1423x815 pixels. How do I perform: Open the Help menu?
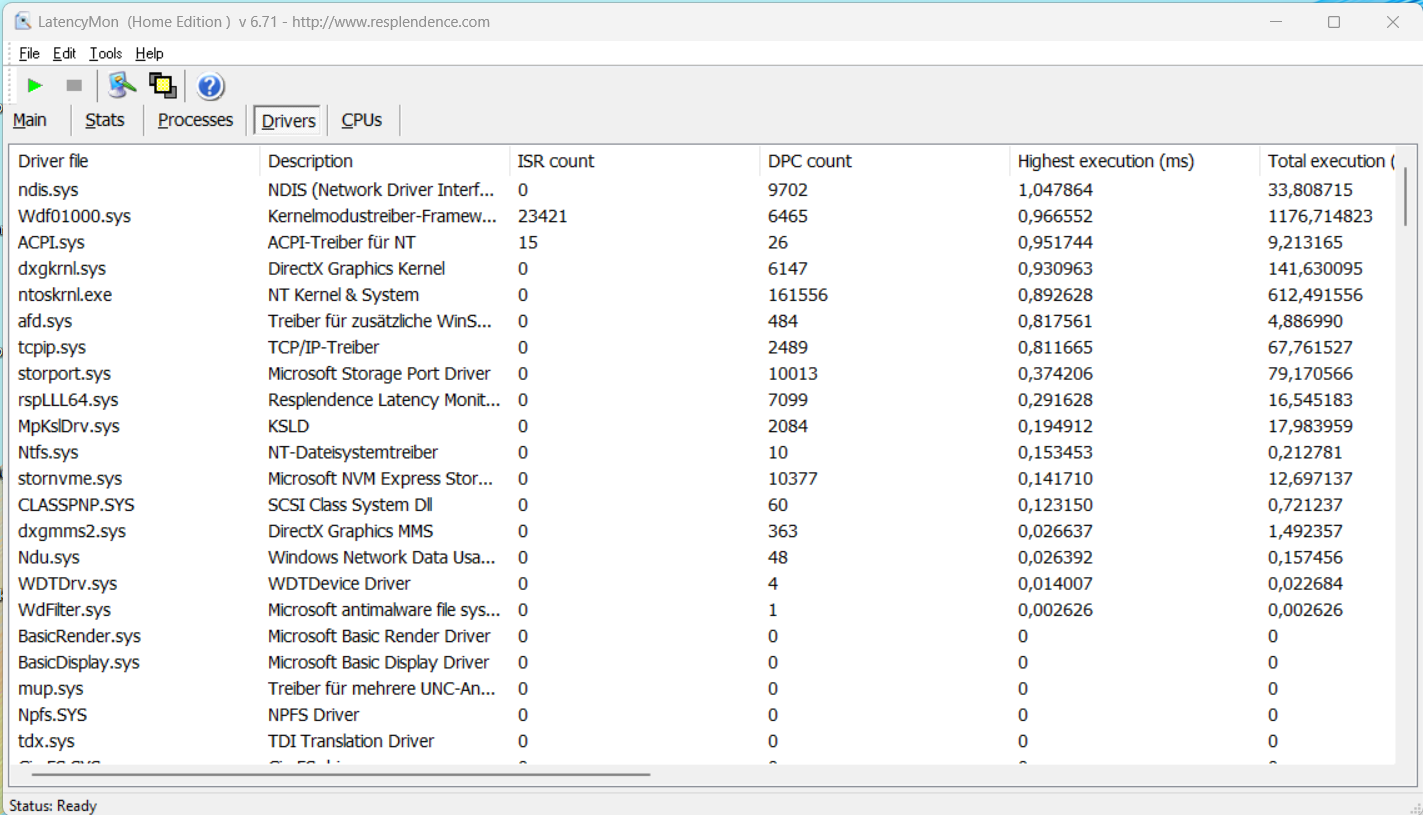pyautogui.click(x=149, y=54)
